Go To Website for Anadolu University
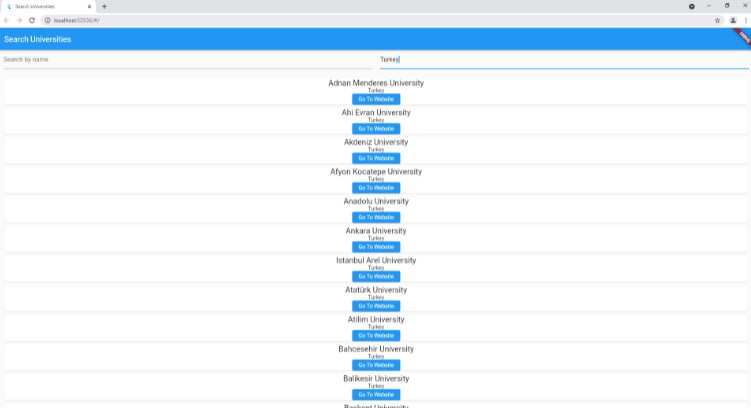The height and width of the screenshot is (408, 751). click(376, 217)
